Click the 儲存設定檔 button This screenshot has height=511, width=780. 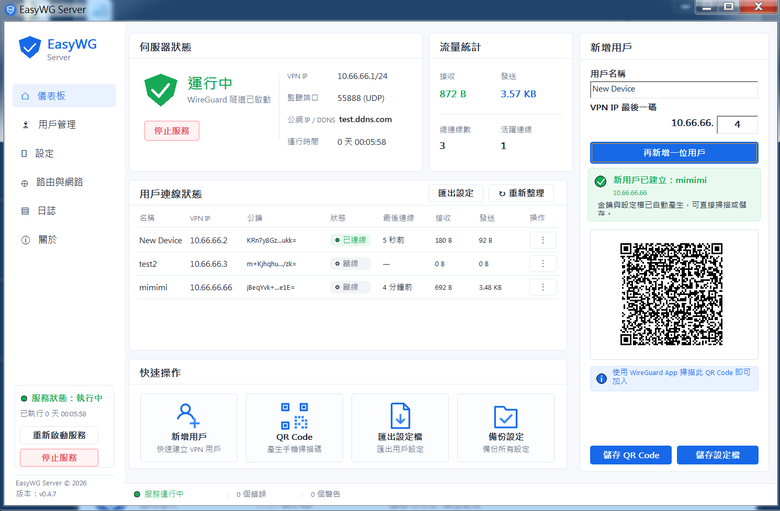click(717, 455)
